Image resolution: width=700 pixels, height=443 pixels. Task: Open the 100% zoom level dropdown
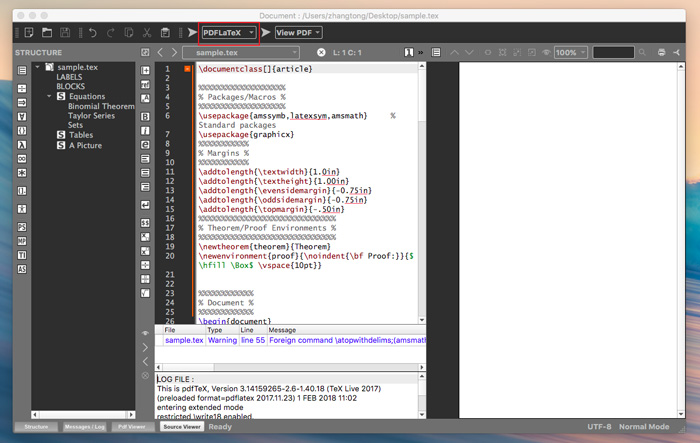point(571,53)
